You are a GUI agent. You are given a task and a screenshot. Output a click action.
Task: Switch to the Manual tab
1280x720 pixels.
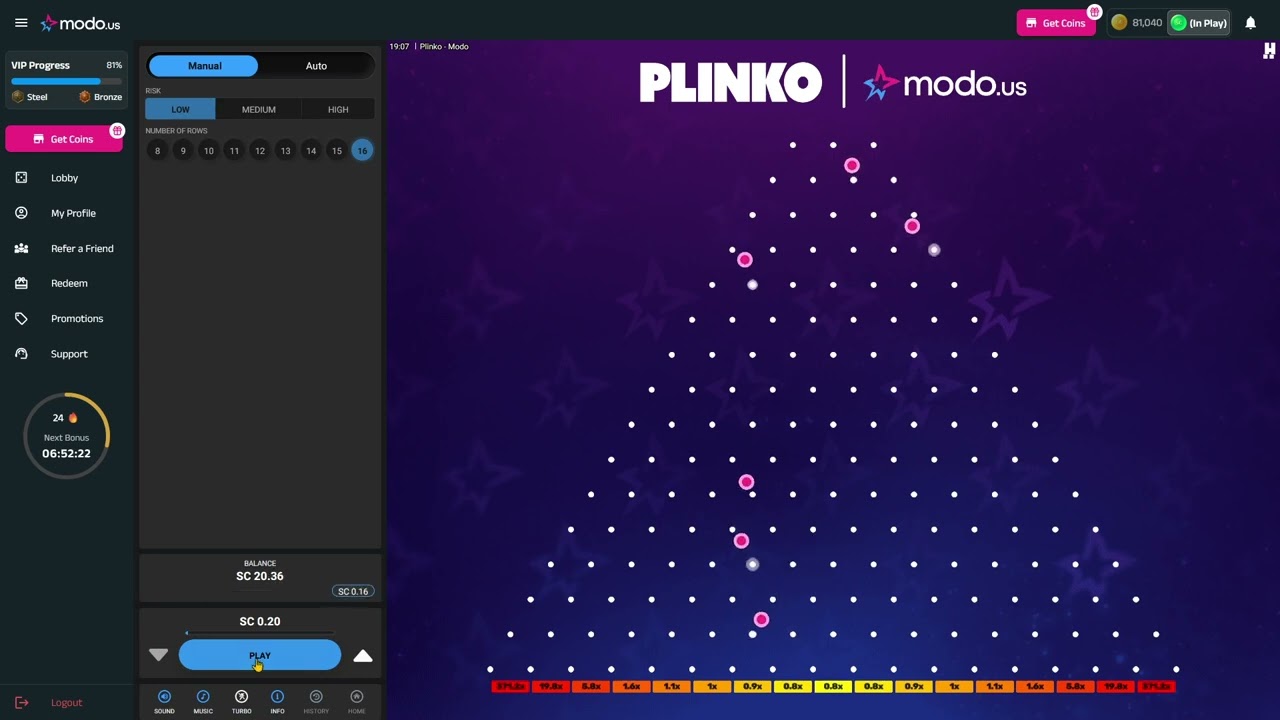[204, 66]
